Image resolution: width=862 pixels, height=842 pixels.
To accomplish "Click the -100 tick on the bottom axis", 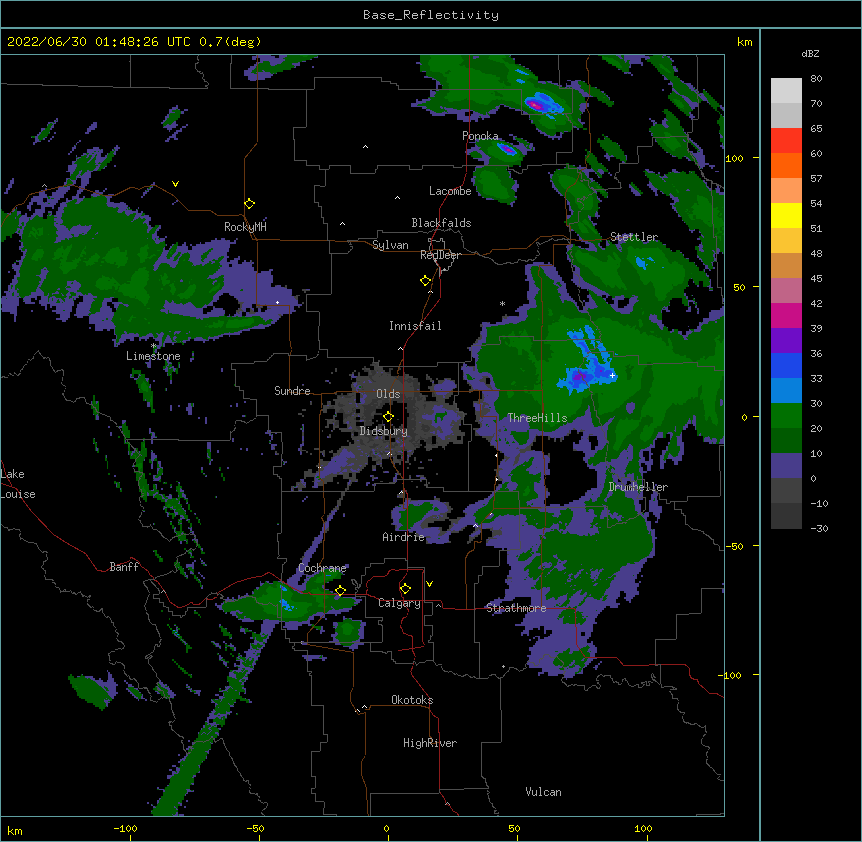I will (125, 829).
